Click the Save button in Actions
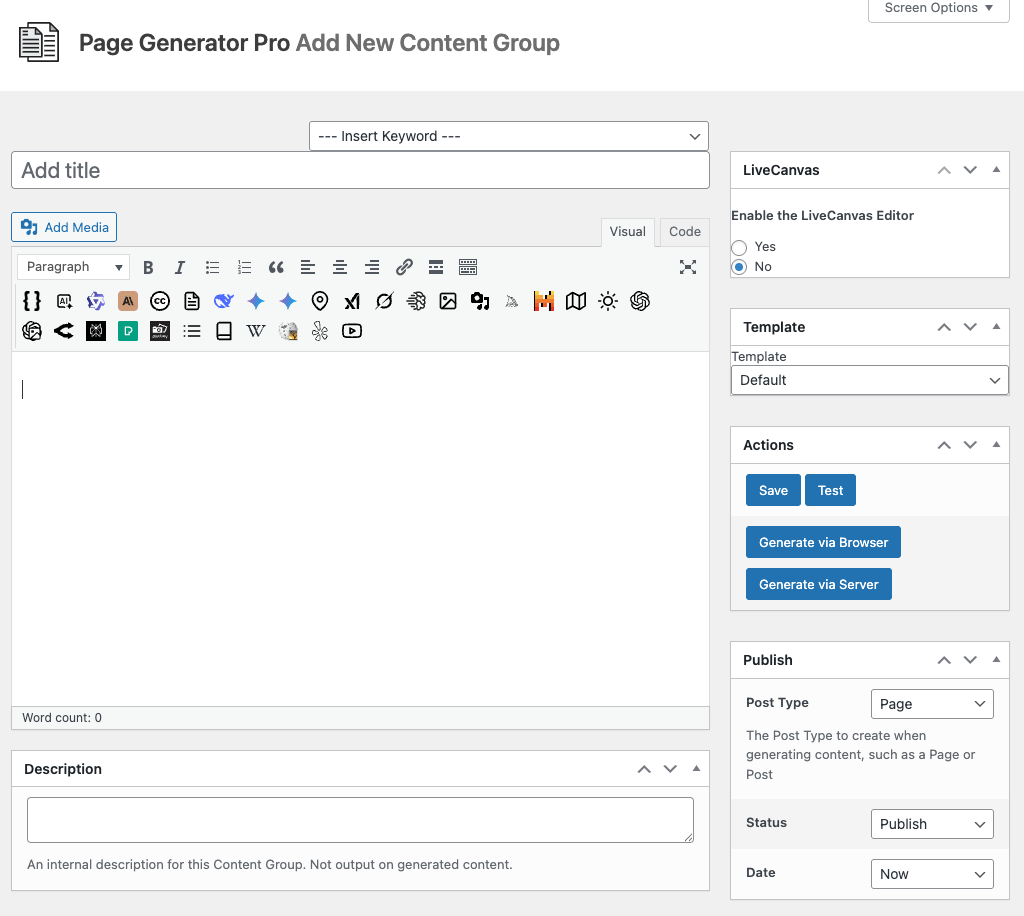 point(772,490)
